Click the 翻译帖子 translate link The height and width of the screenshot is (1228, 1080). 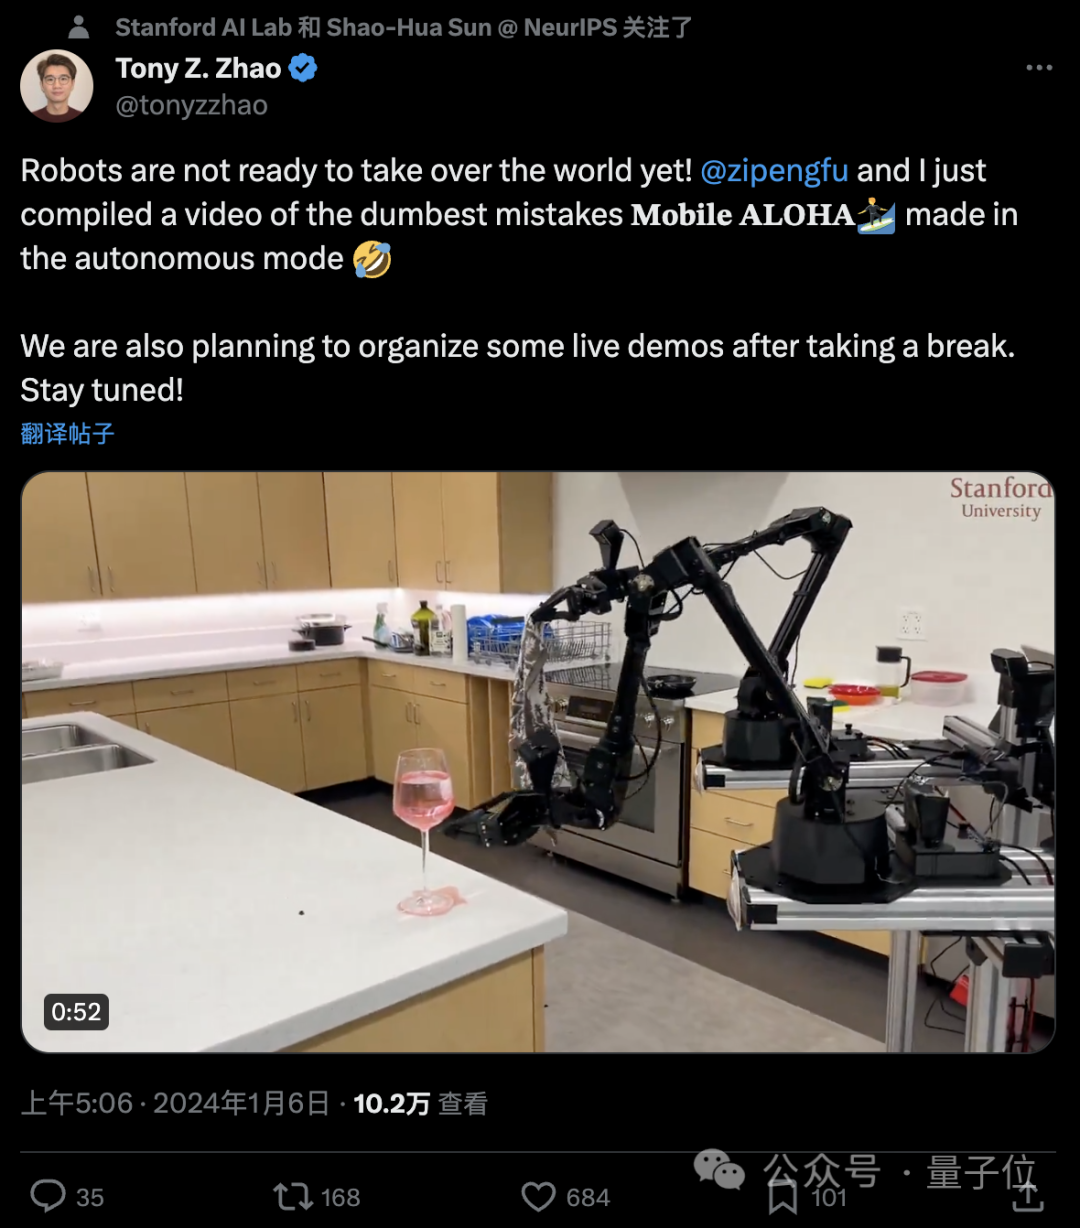(x=68, y=434)
